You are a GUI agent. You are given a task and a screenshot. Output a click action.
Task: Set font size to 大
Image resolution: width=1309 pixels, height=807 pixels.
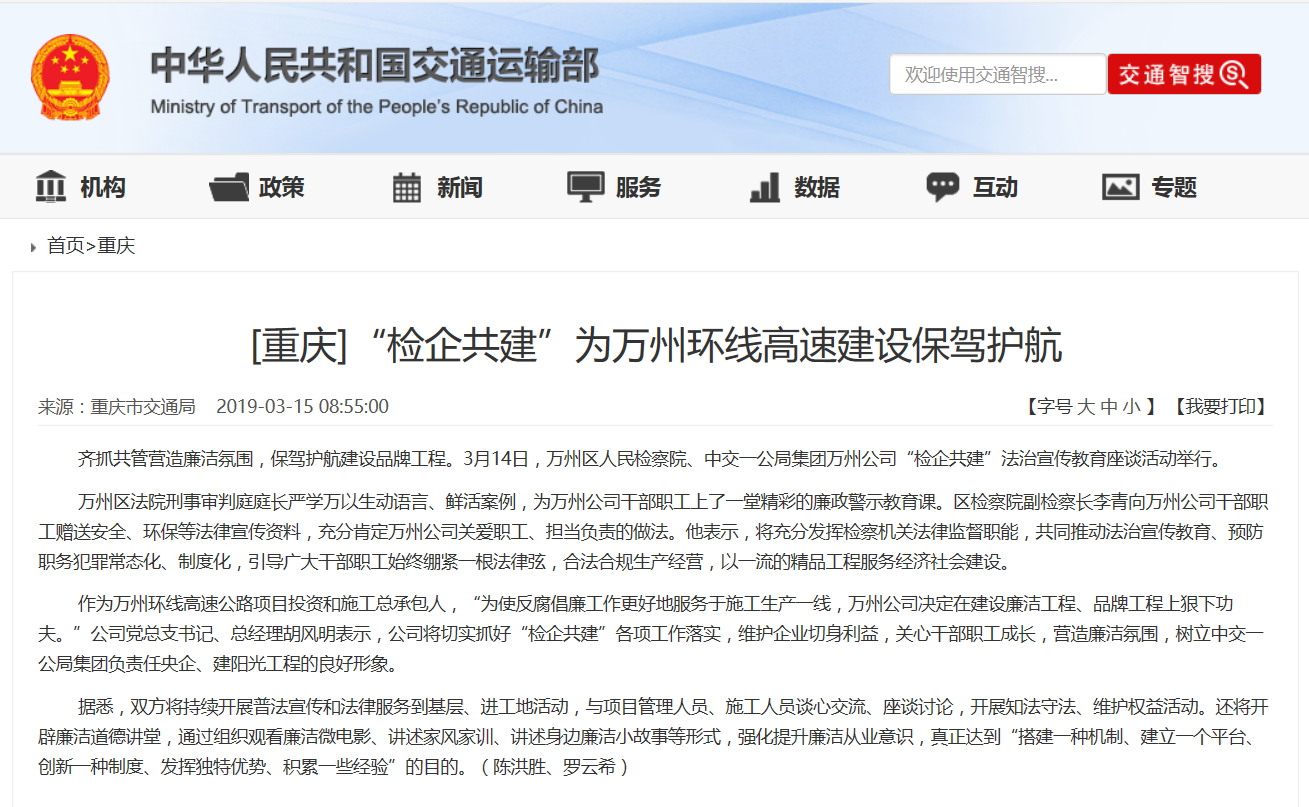coord(1088,406)
